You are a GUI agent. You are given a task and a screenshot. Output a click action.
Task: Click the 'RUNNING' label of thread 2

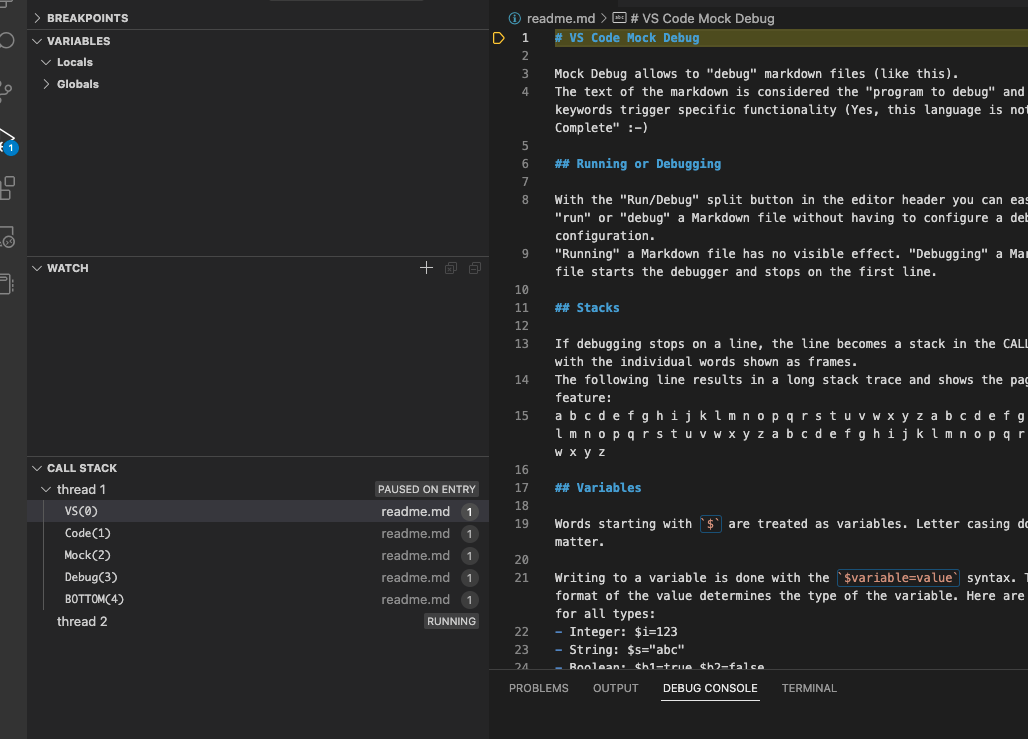[x=451, y=621]
